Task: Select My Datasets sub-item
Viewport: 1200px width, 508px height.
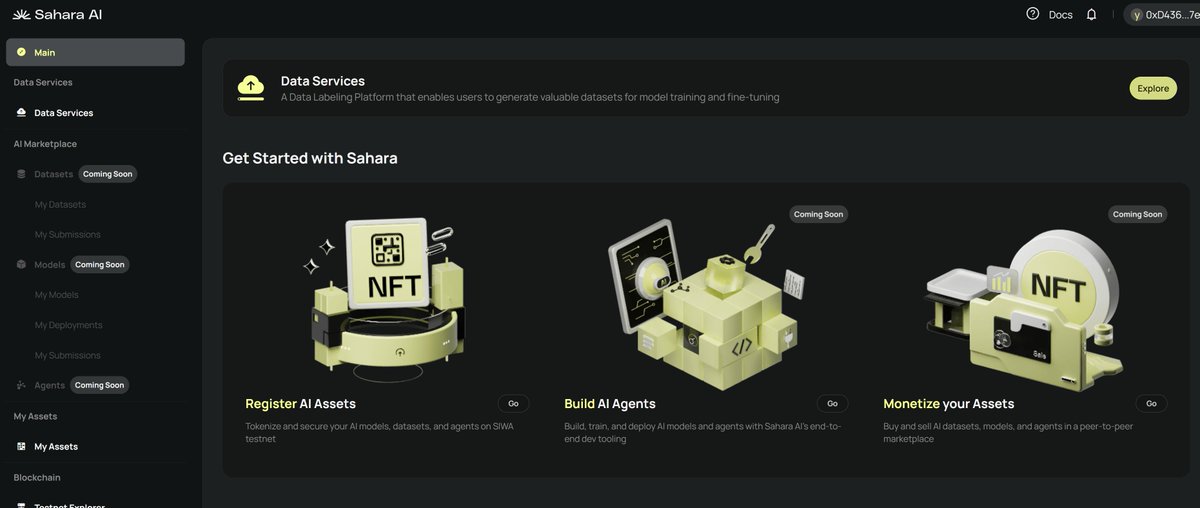Action: coord(60,204)
